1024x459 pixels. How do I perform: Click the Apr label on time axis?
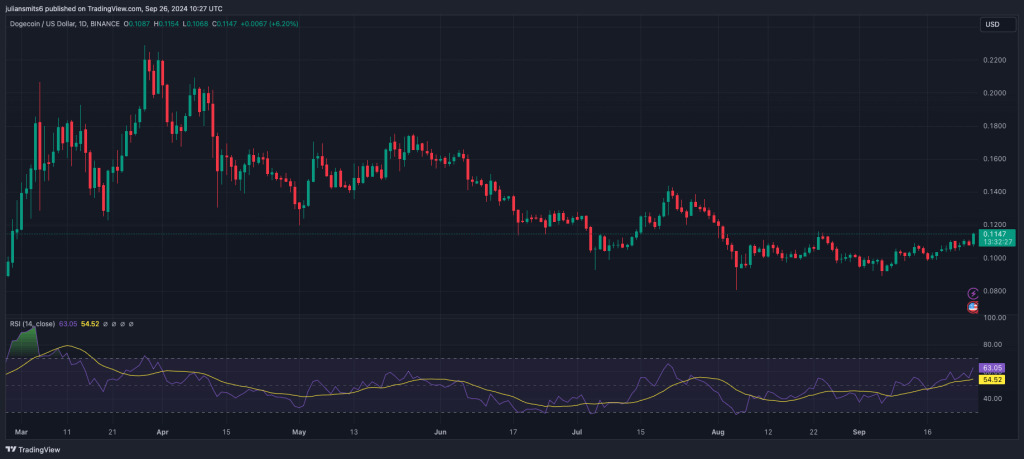point(163,432)
